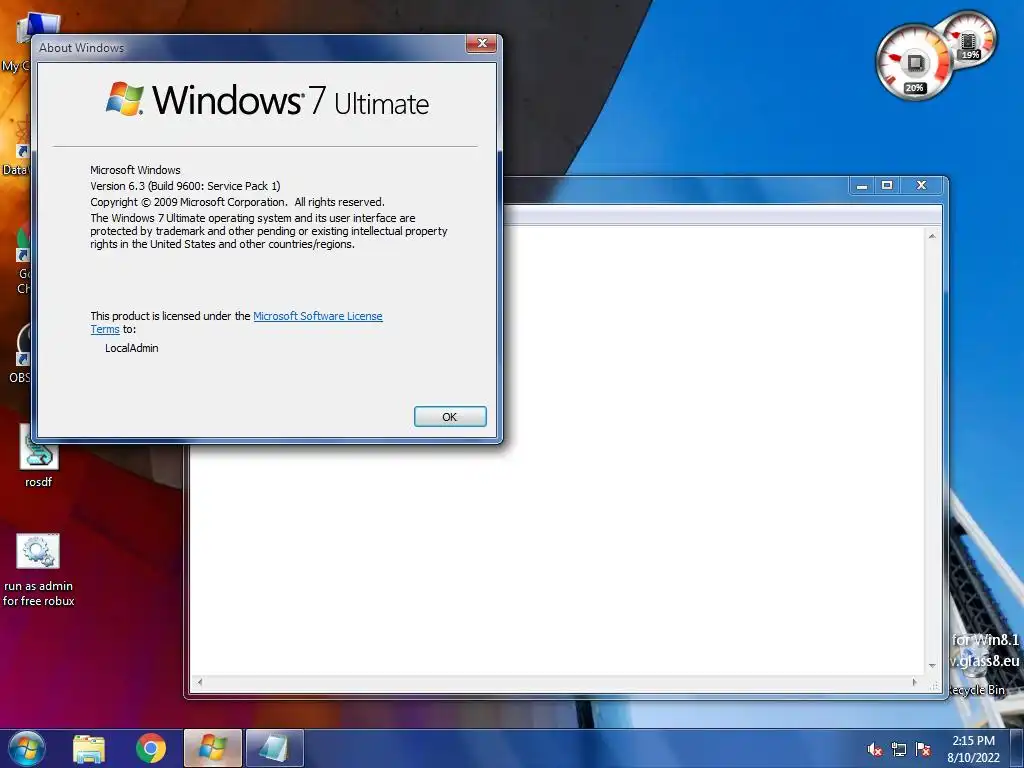Open File Explorer from the taskbar

89,748
